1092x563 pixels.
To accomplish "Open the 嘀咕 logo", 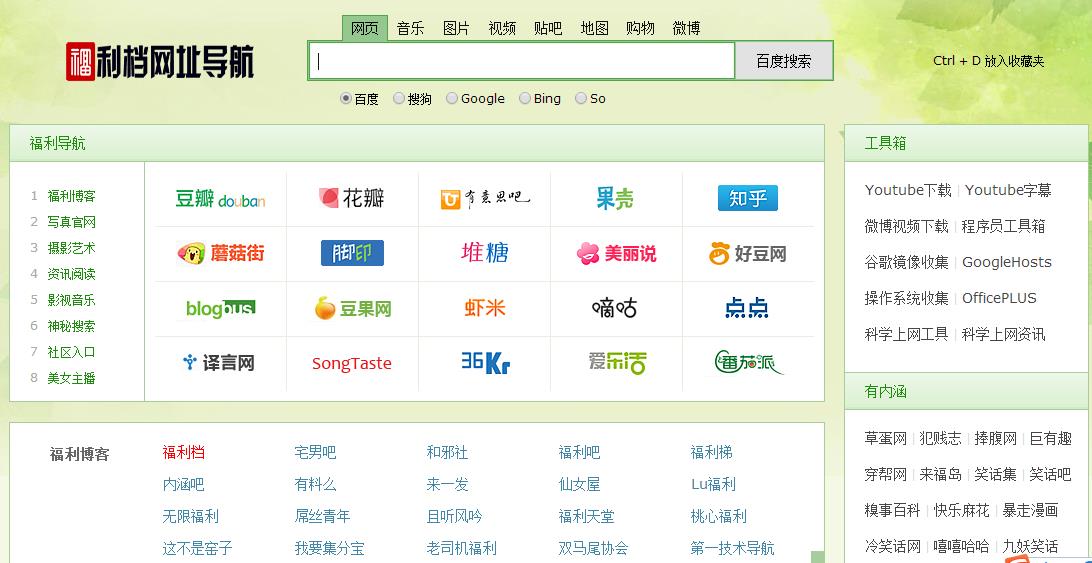I will click(x=614, y=307).
